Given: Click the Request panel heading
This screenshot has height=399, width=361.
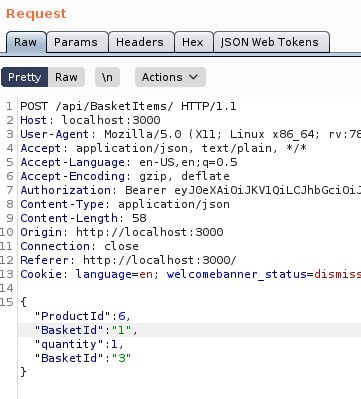Looking at the screenshot, I should point(36,14).
